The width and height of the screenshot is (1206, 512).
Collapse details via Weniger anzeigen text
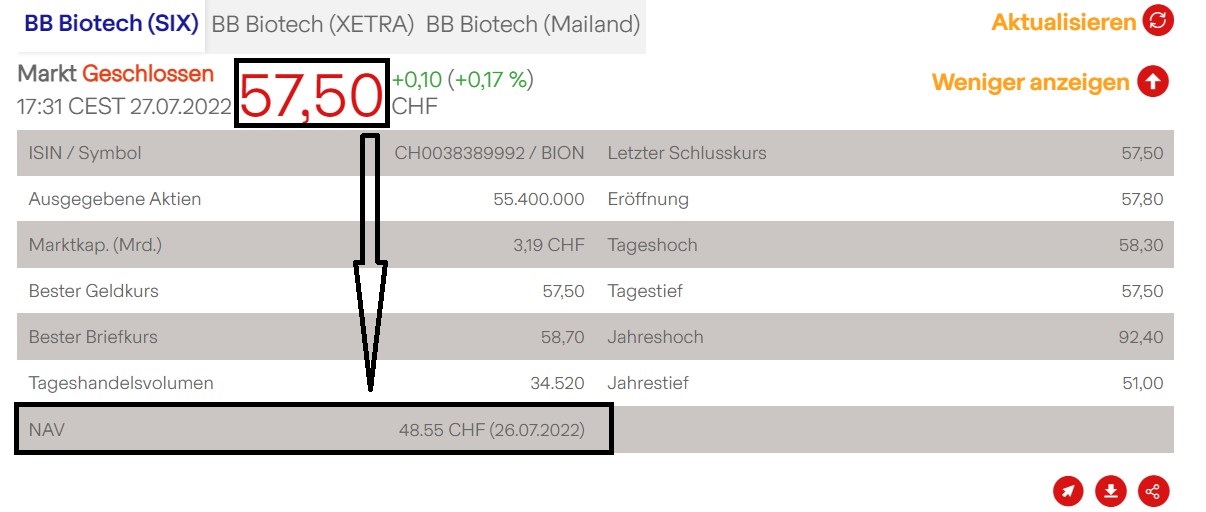1030,82
